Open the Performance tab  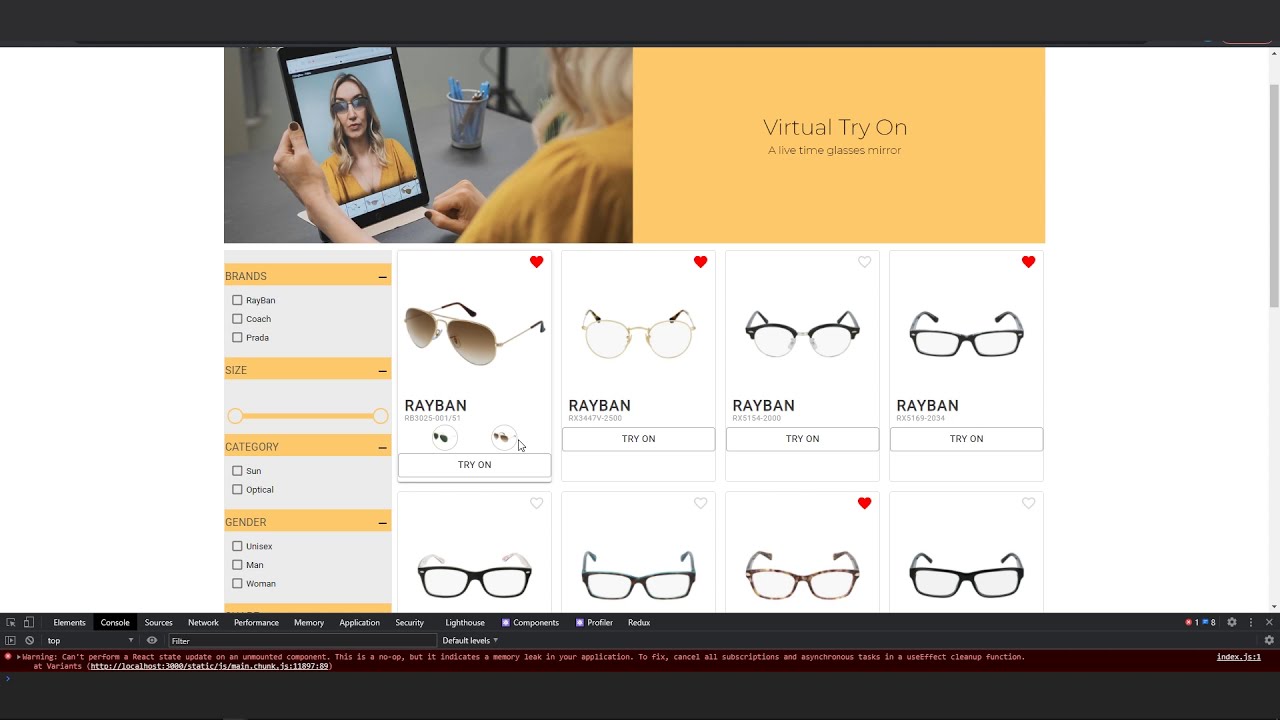coord(256,622)
